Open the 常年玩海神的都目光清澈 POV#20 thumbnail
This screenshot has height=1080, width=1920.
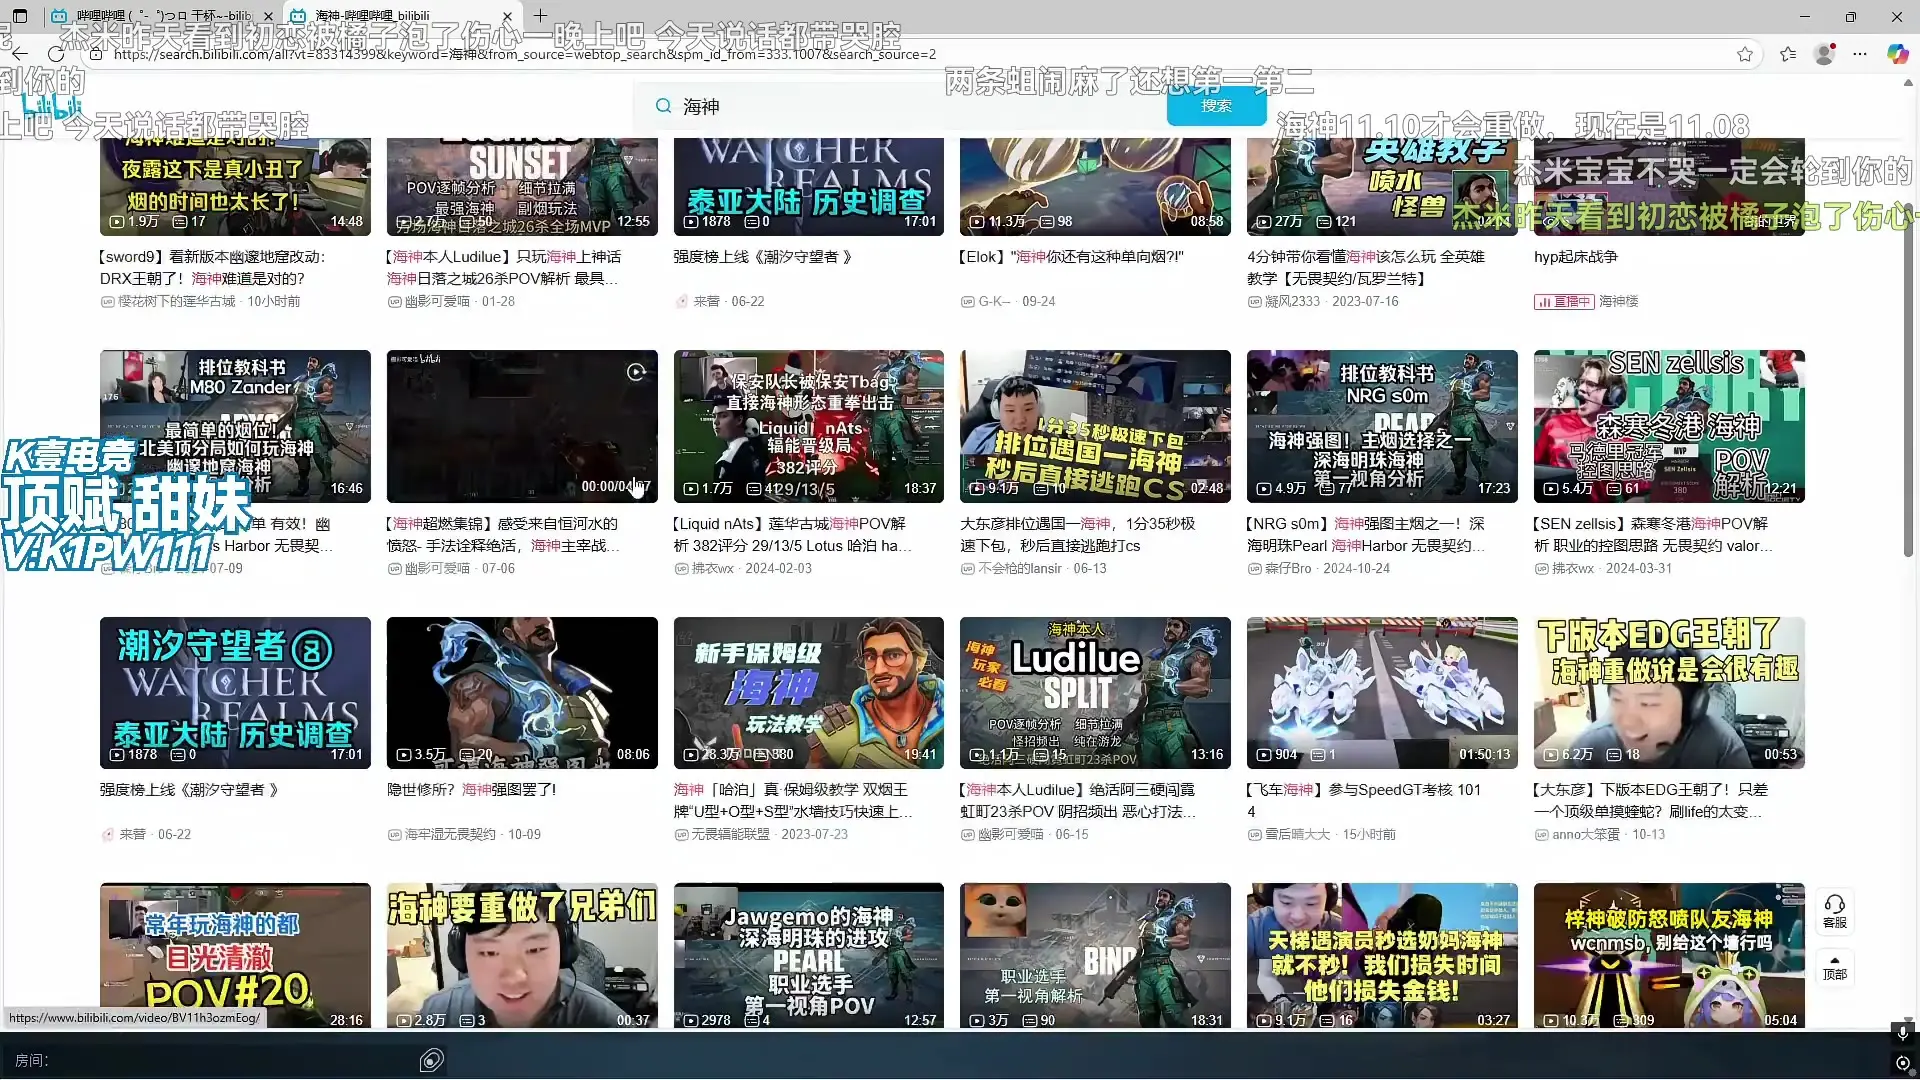[x=235, y=956]
